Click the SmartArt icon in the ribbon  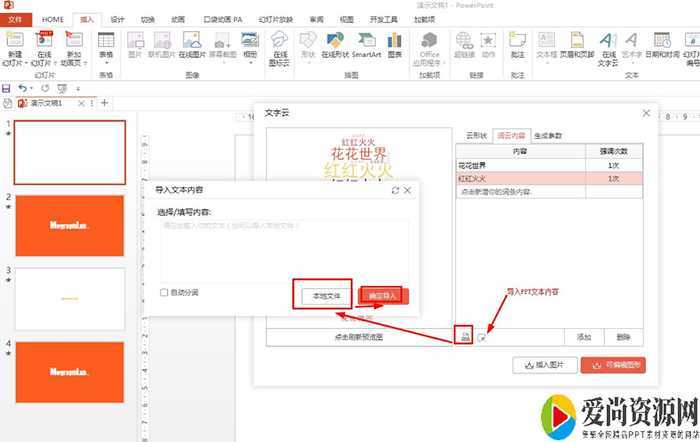coord(366,44)
